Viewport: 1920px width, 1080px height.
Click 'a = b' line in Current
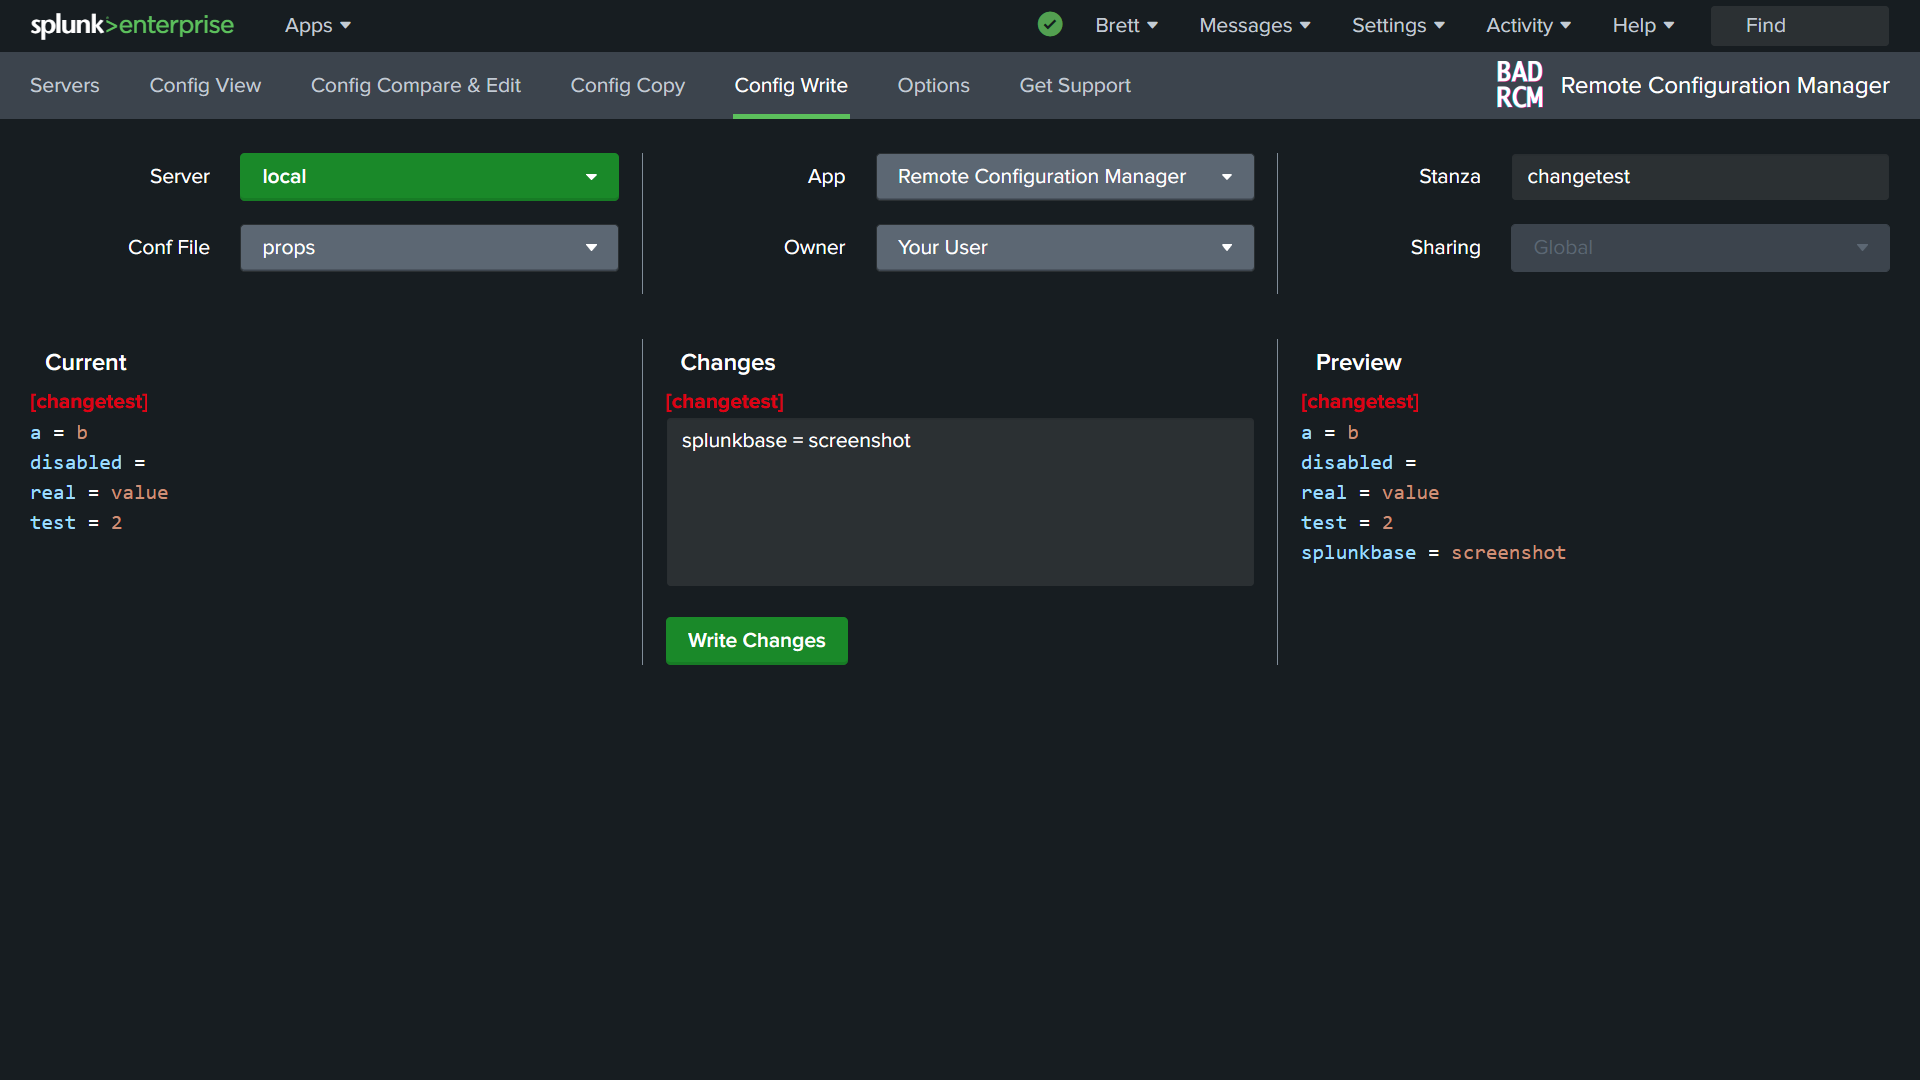58,433
